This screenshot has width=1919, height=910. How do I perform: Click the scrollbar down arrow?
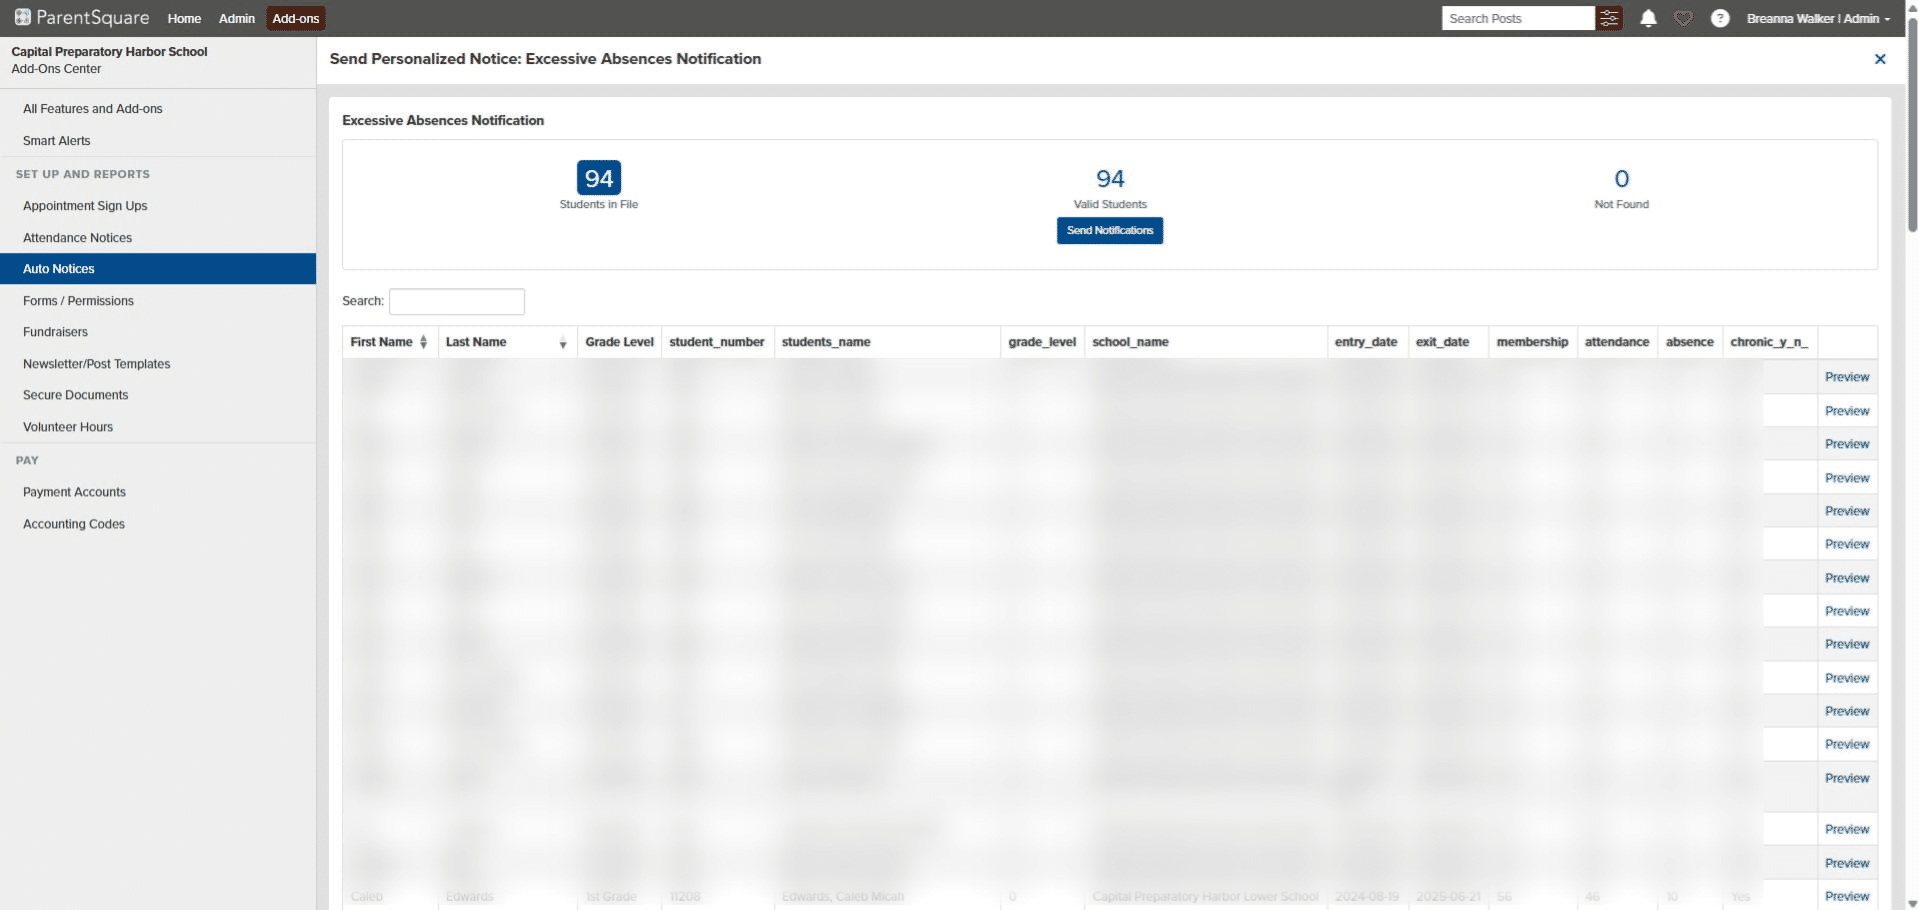[x=1912, y=903]
